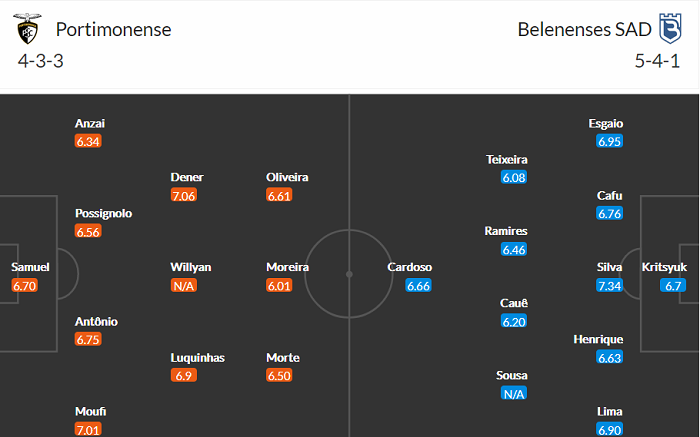Select player Teixeira's name
Viewport: 700px width, 437px height.
pos(506,159)
